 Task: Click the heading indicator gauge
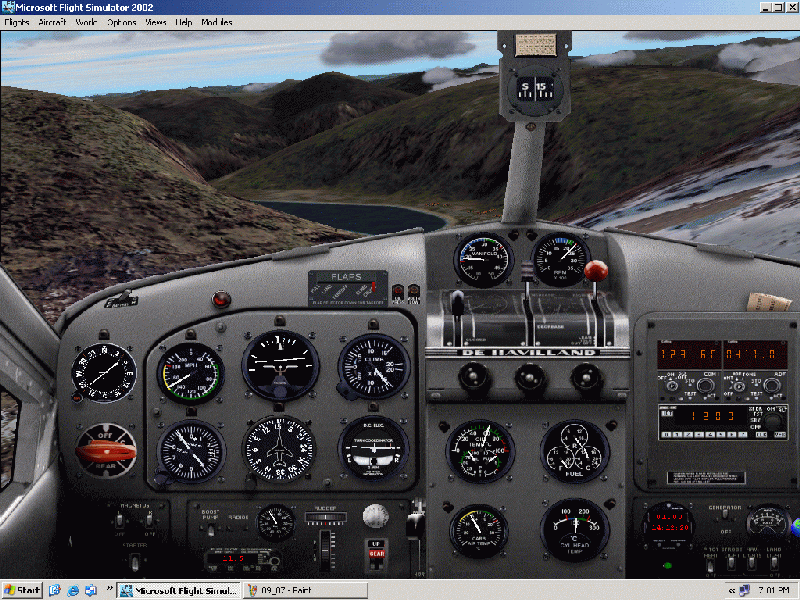tap(280, 447)
